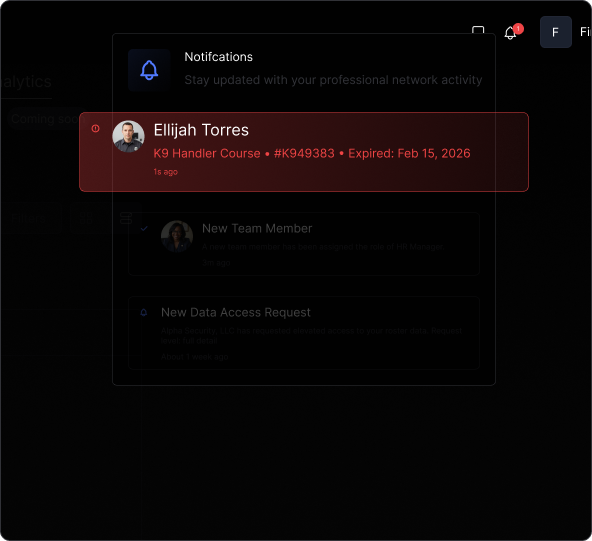Image resolution: width=592 pixels, height=541 pixels.
Task: Click the red alert icon on Ellijah Torres card
Action: pos(96,129)
